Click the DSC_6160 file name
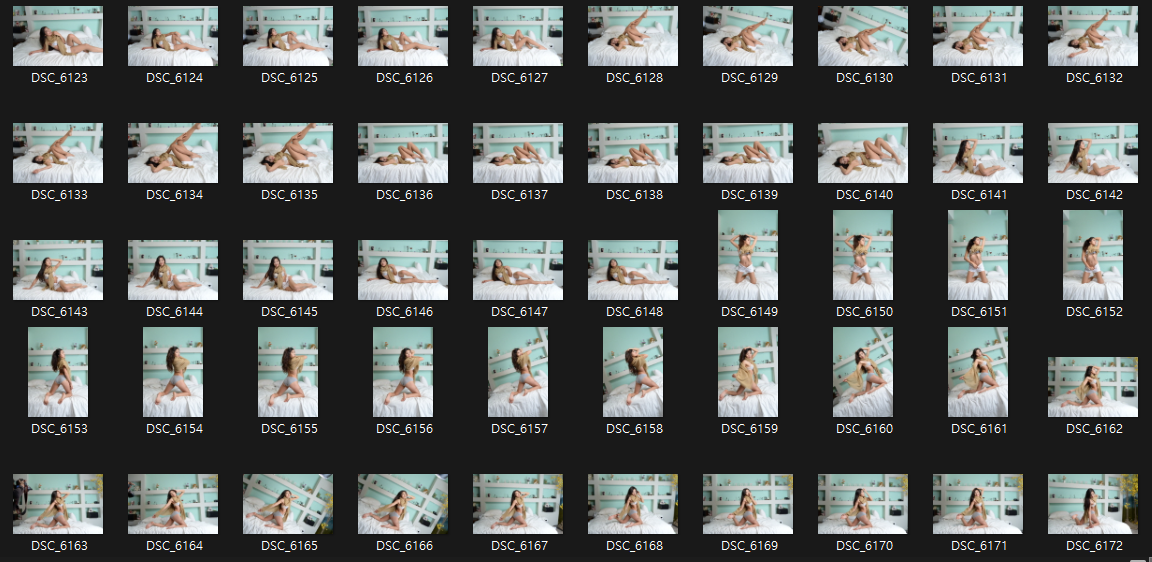This screenshot has width=1152, height=562. tap(863, 428)
